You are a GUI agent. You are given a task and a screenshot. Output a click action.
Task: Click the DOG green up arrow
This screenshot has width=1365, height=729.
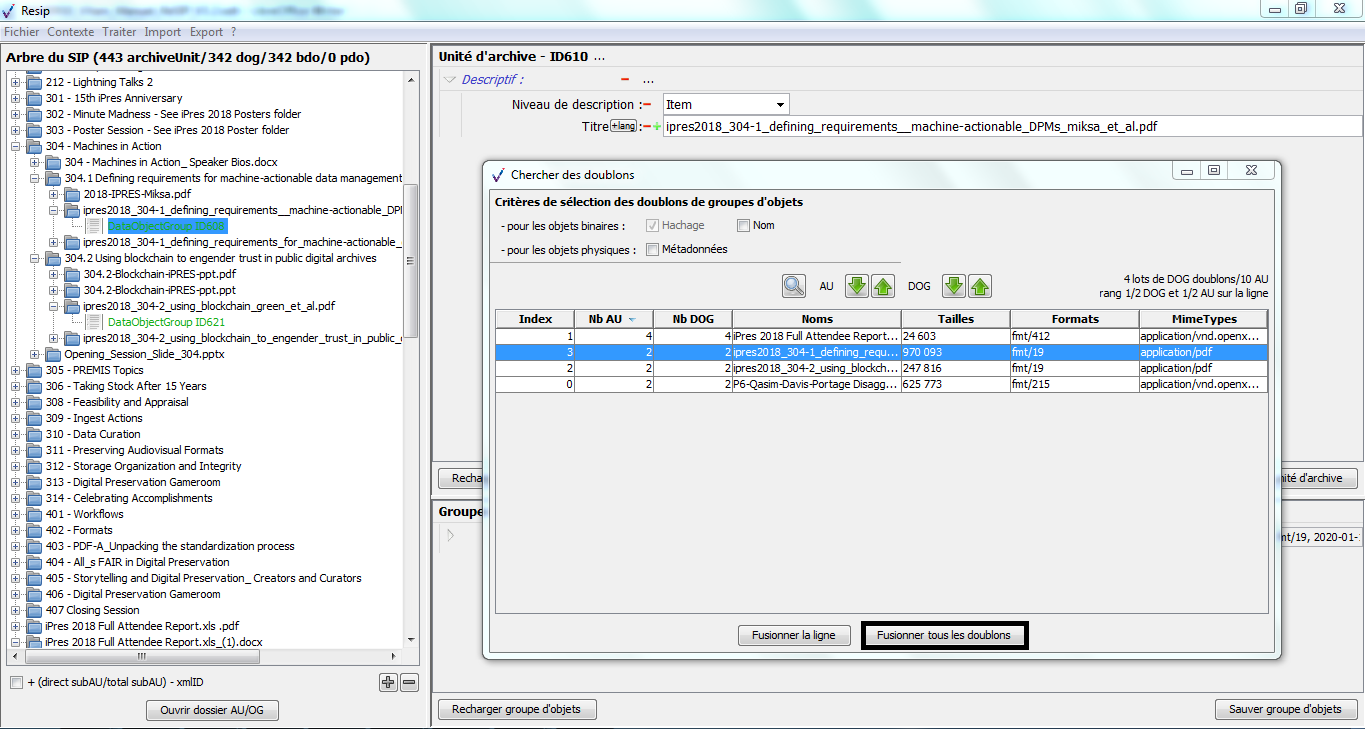click(x=980, y=286)
